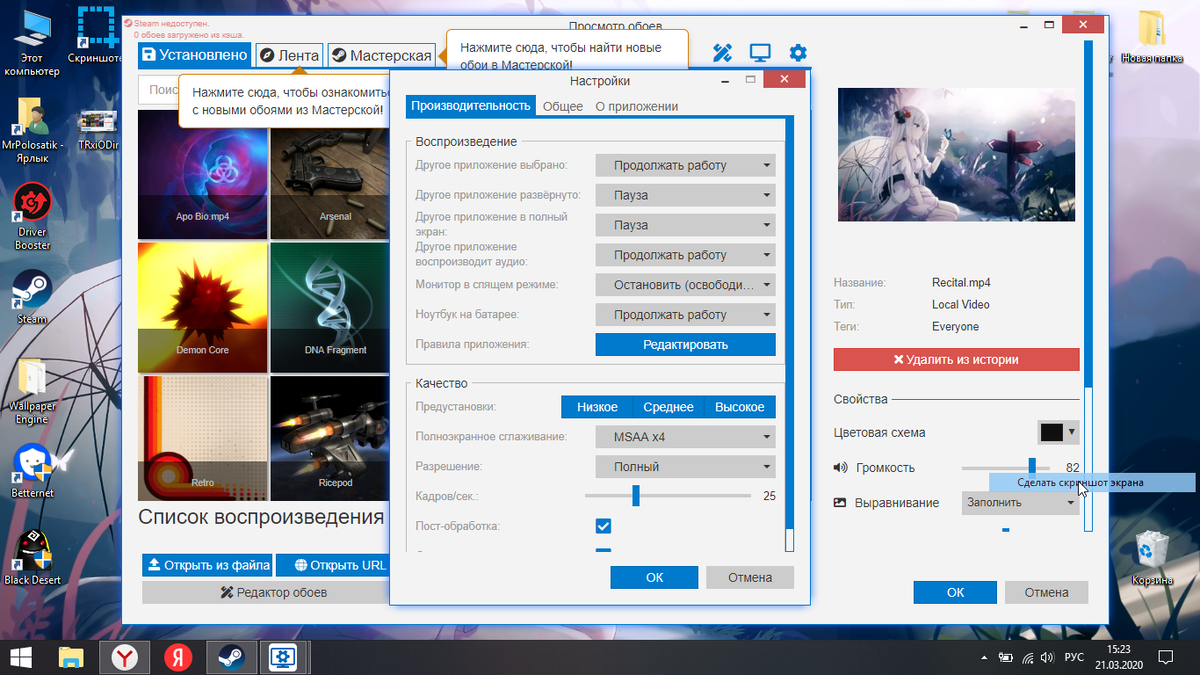Click Удалить из истории button
The image size is (1200, 675).
[x=956, y=359]
